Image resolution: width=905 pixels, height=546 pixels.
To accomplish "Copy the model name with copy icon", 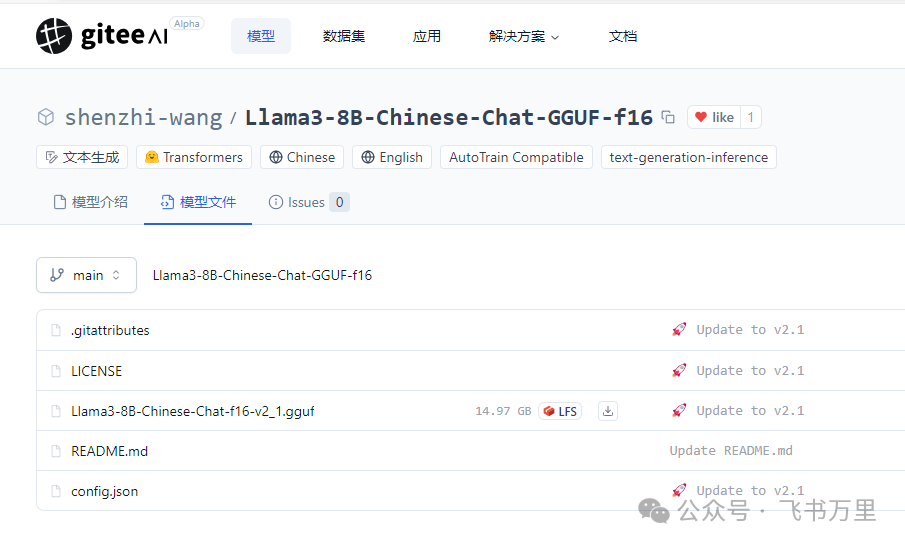I will pos(668,117).
